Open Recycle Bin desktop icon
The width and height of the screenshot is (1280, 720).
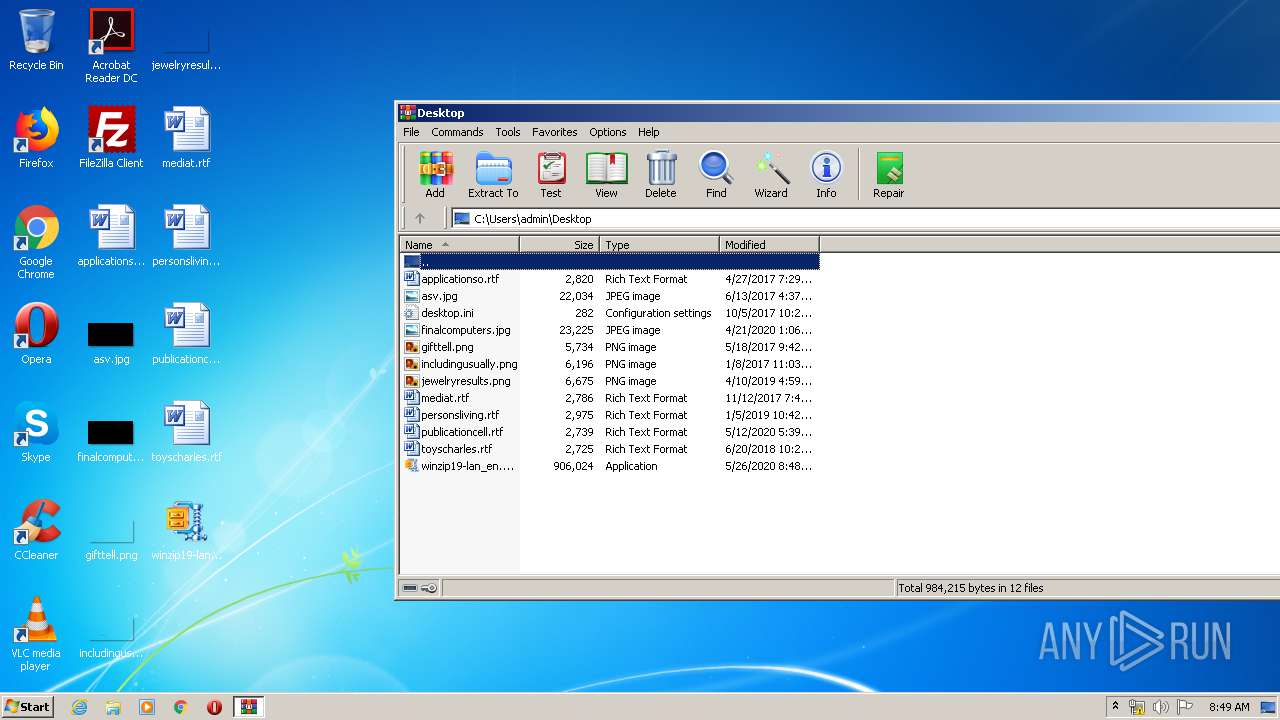pos(36,41)
